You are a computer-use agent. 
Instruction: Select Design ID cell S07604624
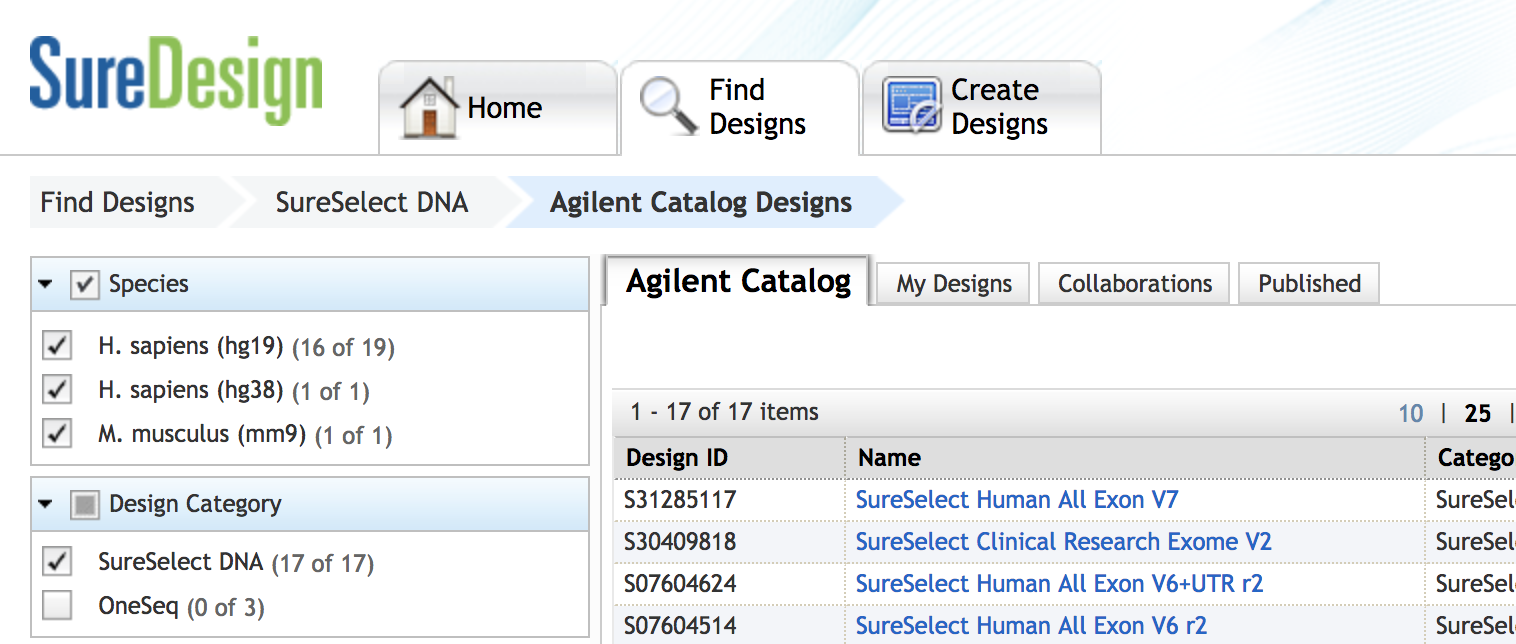(x=680, y=584)
